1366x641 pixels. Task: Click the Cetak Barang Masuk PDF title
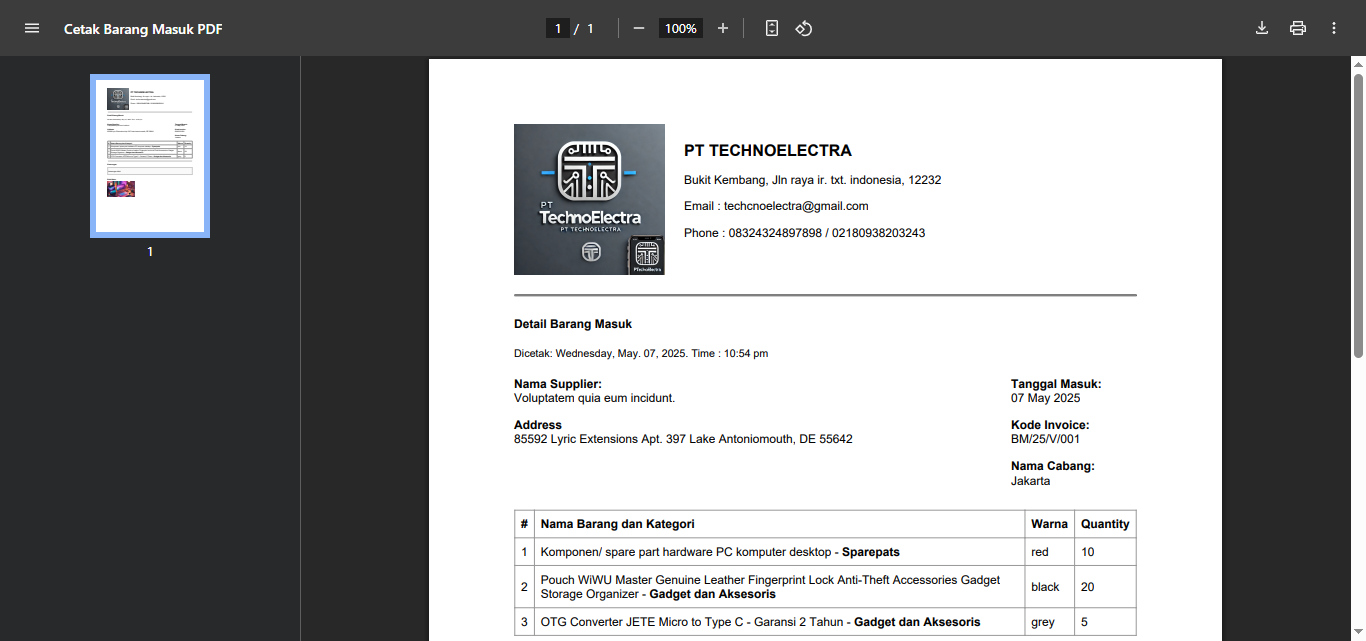[143, 29]
